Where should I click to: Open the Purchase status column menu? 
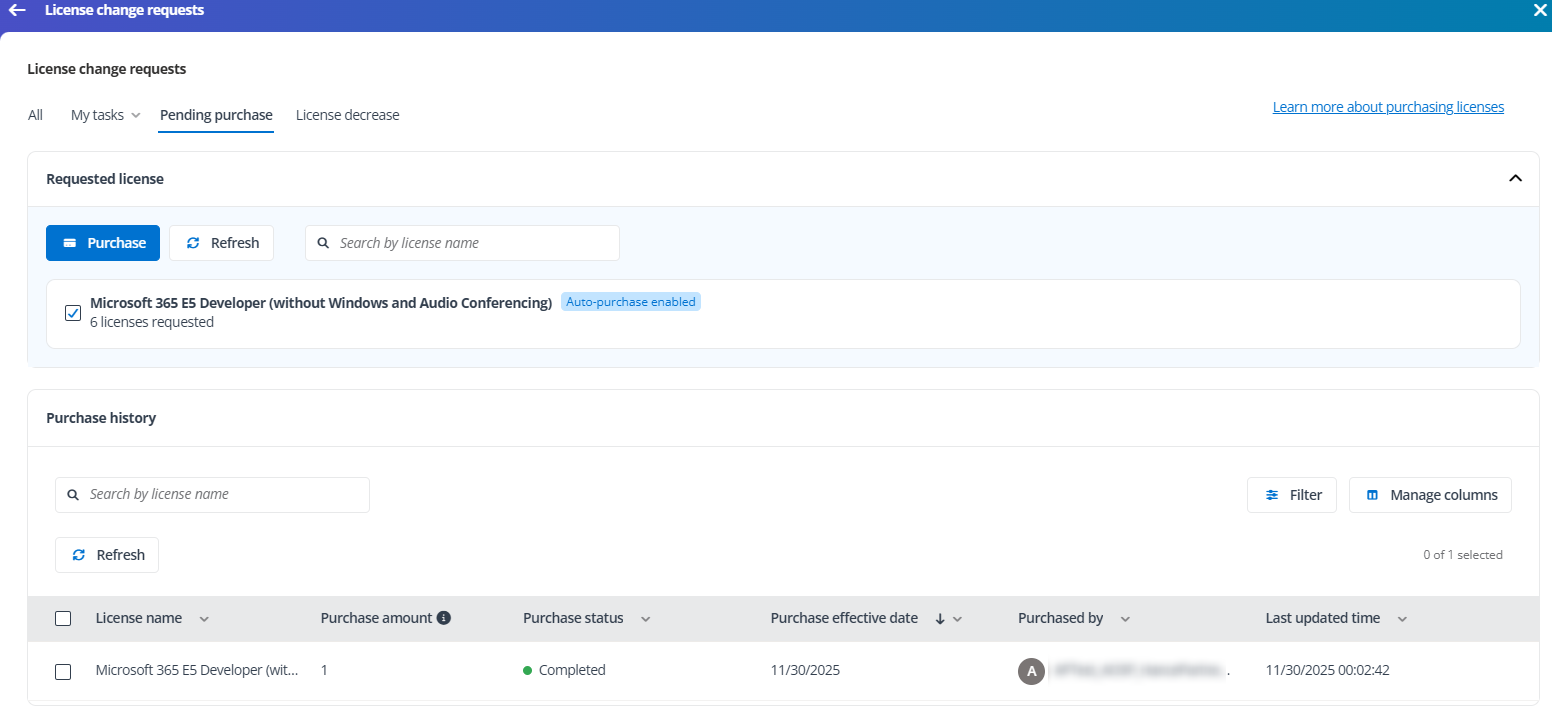tap(645, 619)
